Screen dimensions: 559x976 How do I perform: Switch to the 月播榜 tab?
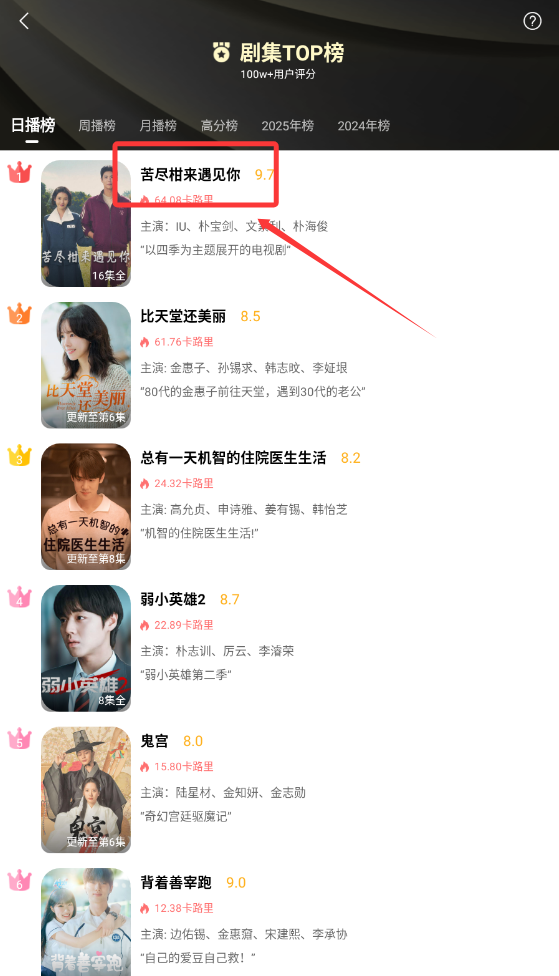[x=157, y=125]
